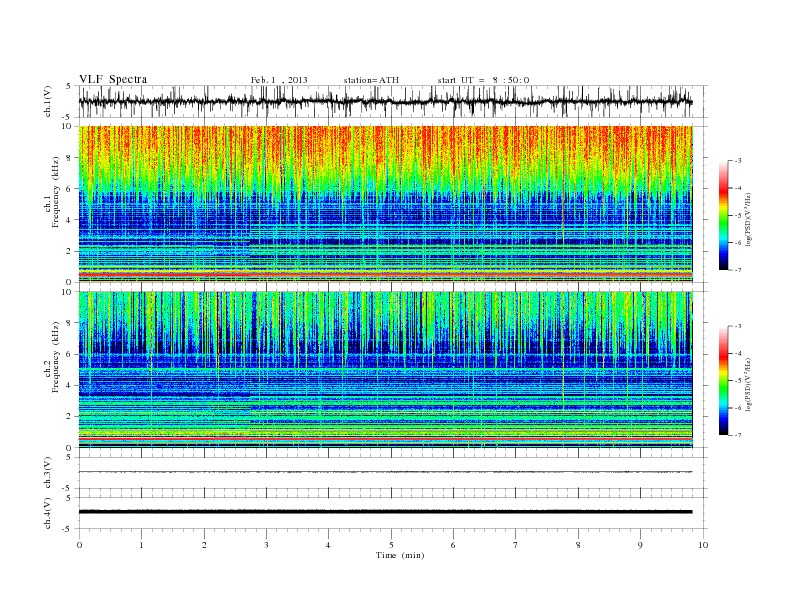The width and height of the screenshot is (792, 612).
Task: Click the "6" tick on the time axis
Action: tap(454, 545)
